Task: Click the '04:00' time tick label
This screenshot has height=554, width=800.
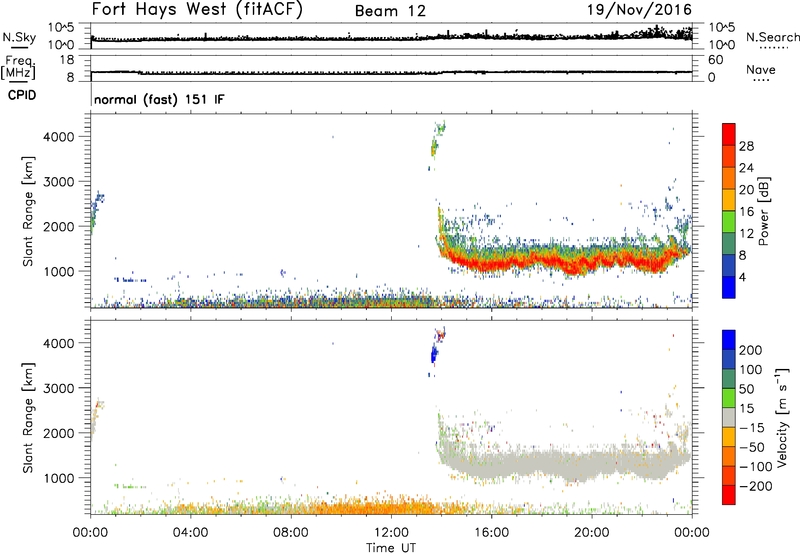Action: (x=190, y=533)
